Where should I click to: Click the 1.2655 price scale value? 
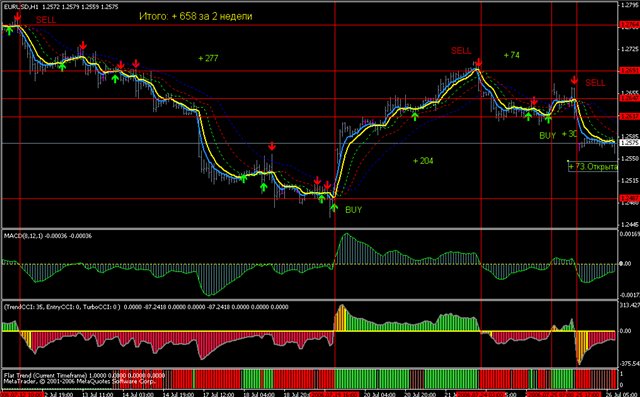630,93
